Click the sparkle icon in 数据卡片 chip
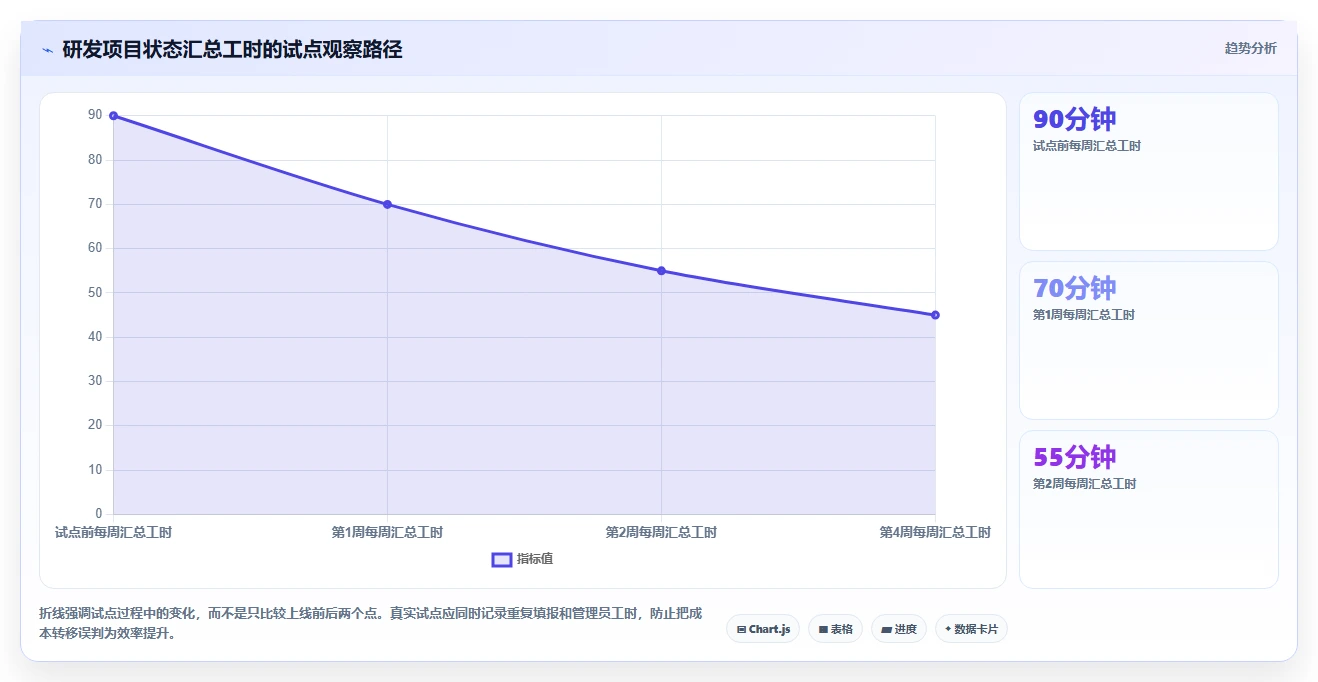Viewport: 1318px width, 682px height. [948, 629]
